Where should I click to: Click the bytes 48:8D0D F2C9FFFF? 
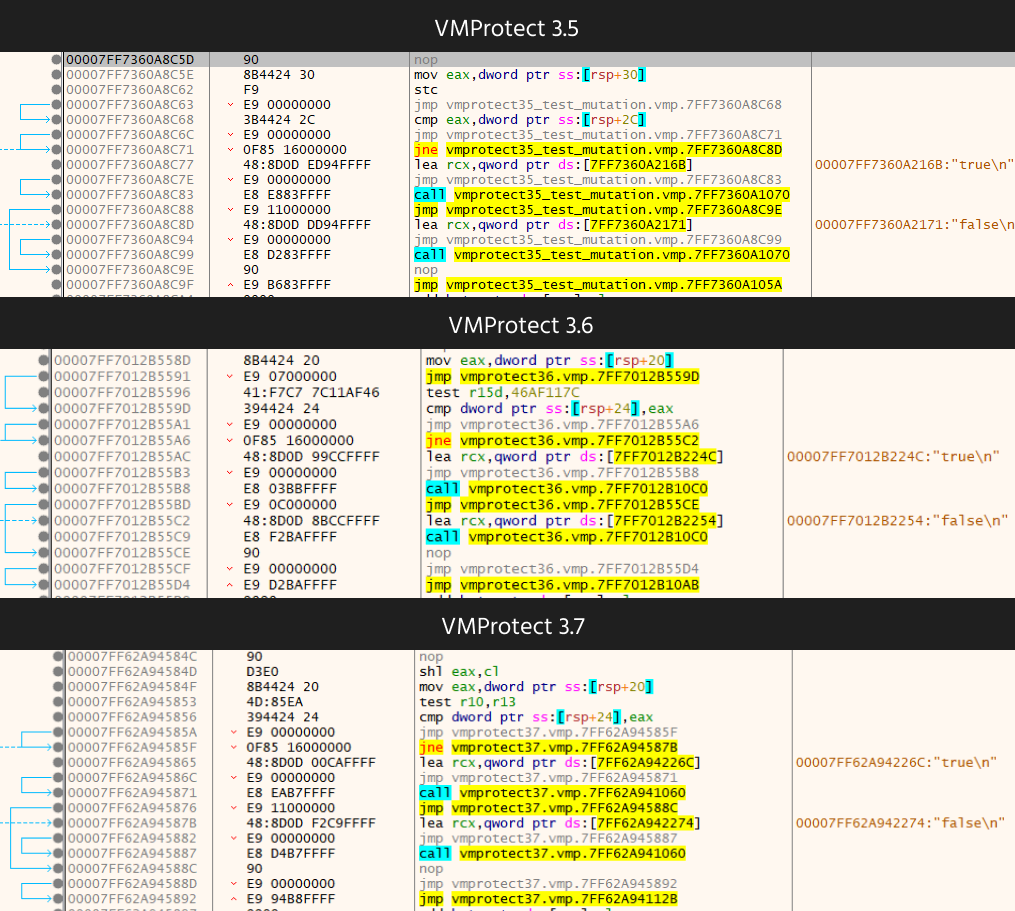pos(311,823)
